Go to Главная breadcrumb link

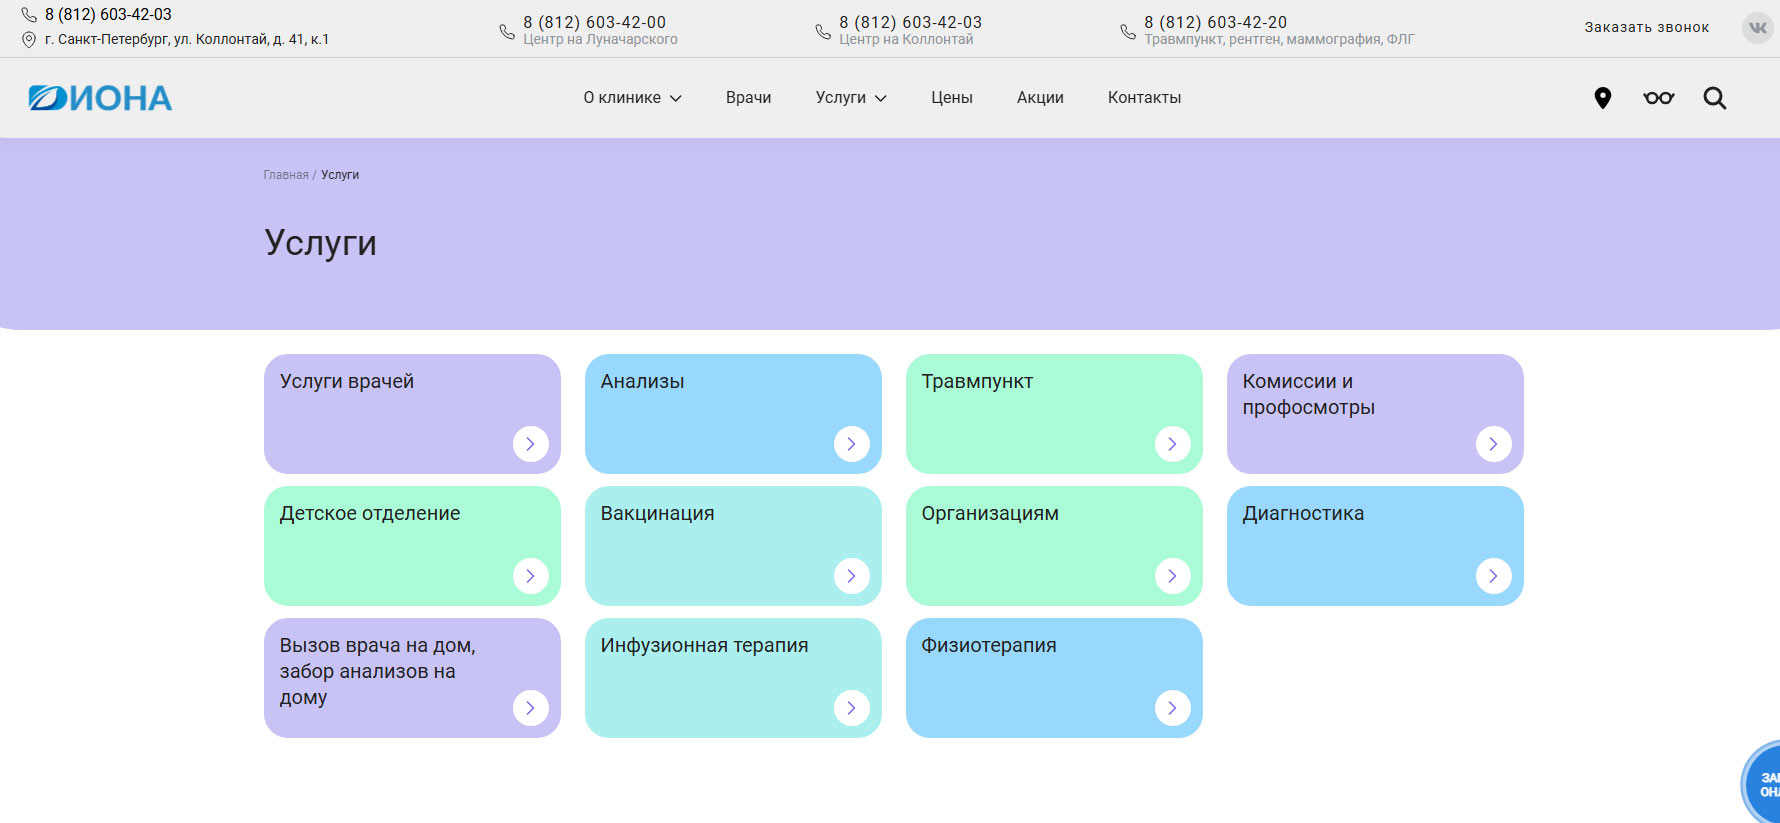[x=286, y=175]
